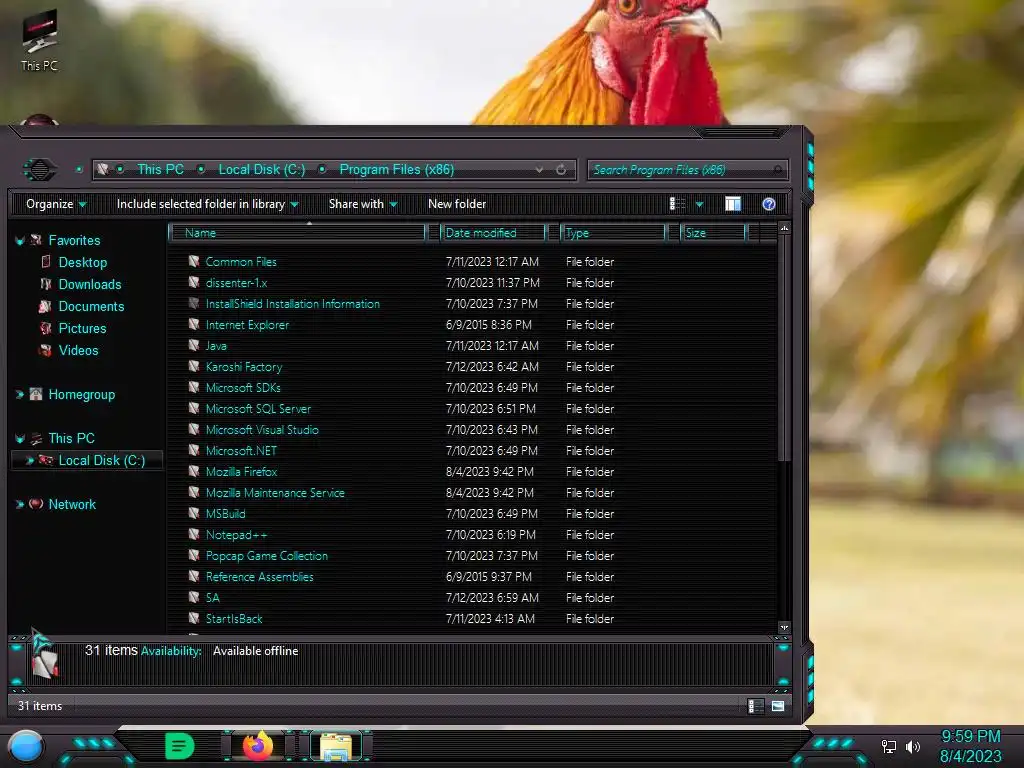Select the InstallShield Installation Information folder

coord(293,304)
